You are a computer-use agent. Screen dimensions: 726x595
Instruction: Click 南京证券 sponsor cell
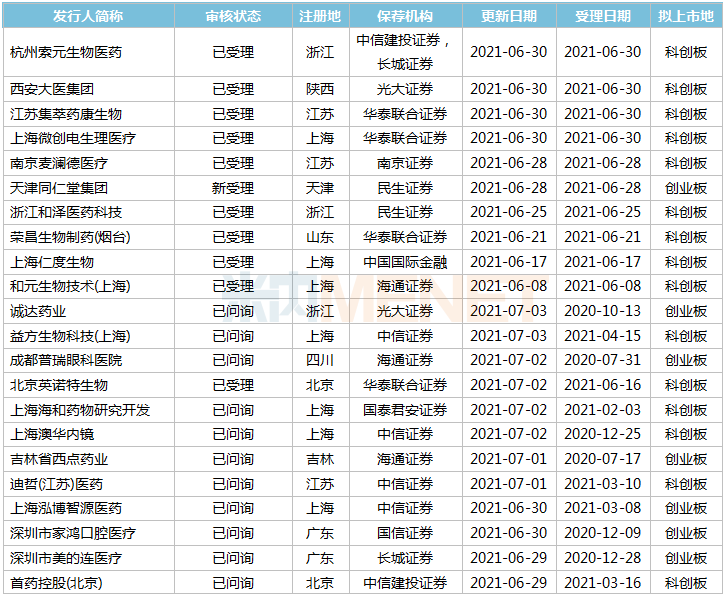(405, 163)
